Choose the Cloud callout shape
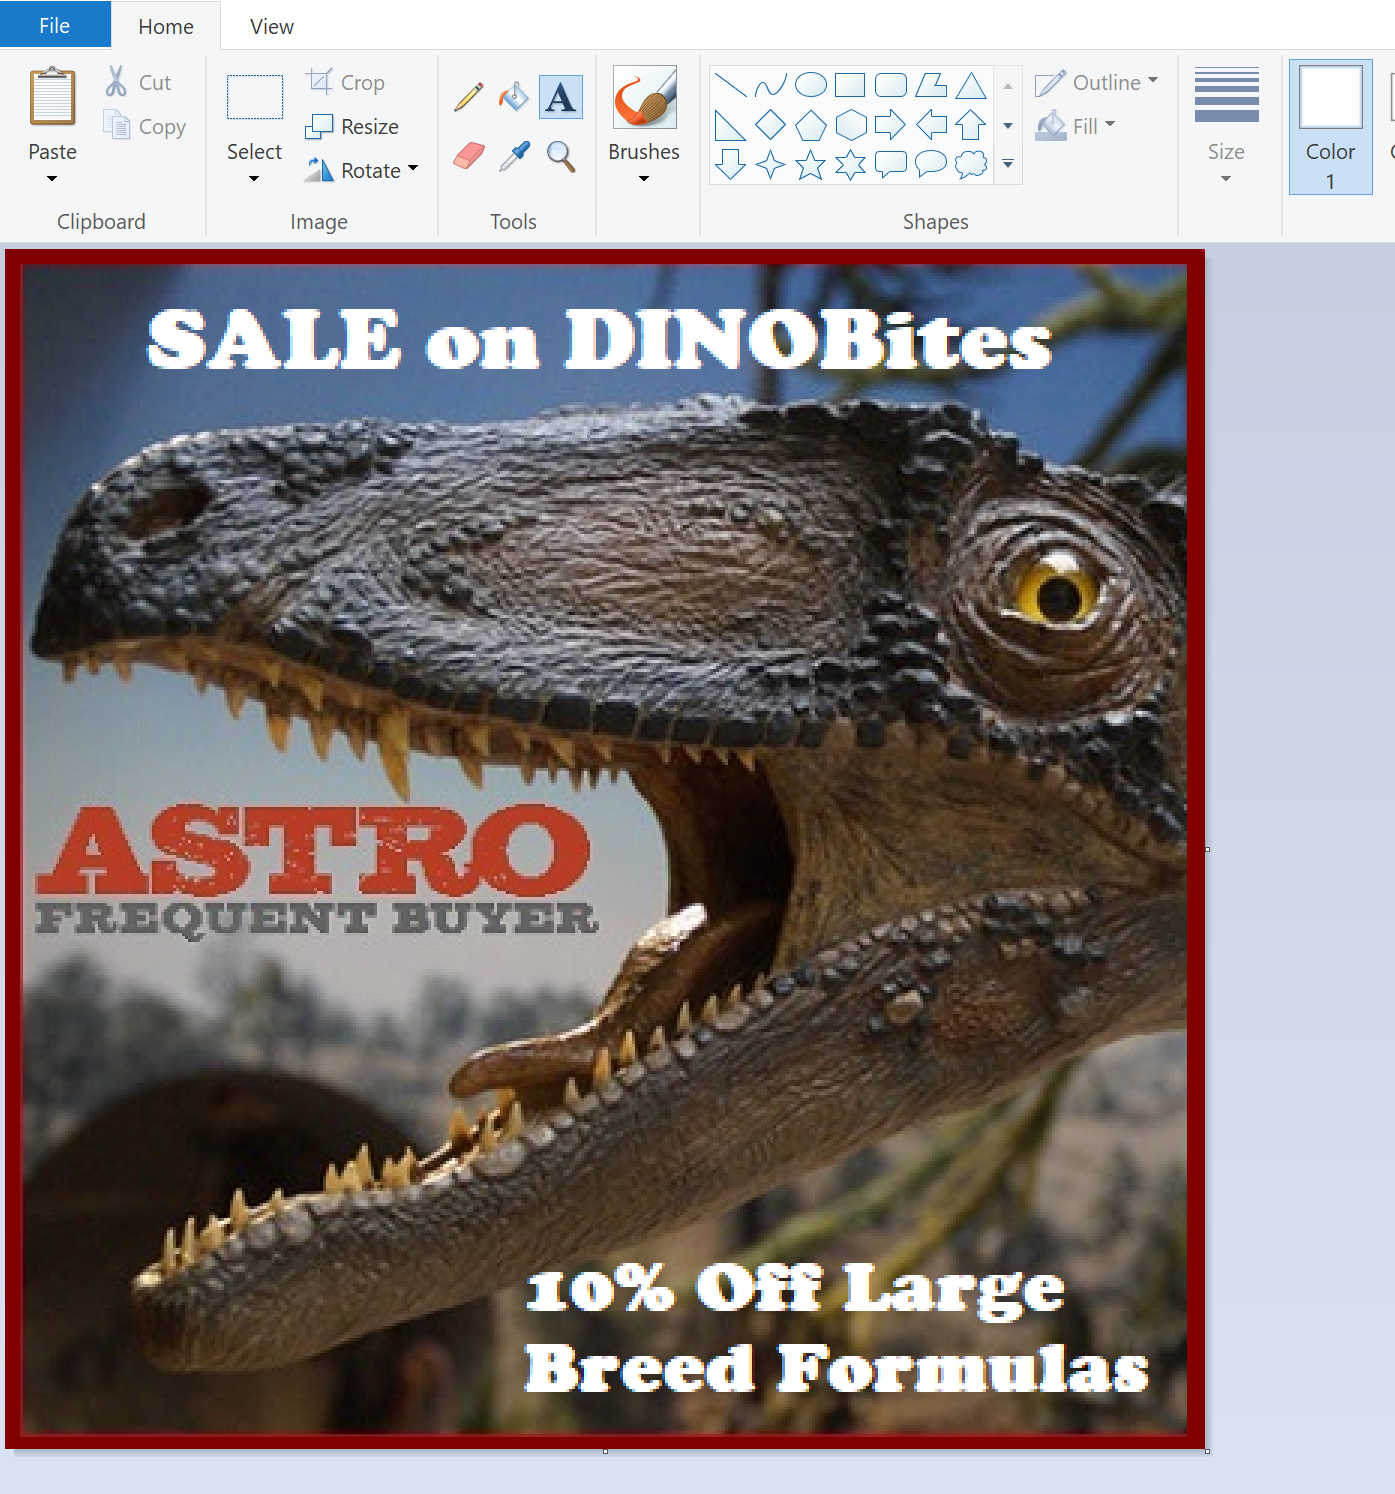The height and width of the screenshot is (1494, 1395). (971, 164)
